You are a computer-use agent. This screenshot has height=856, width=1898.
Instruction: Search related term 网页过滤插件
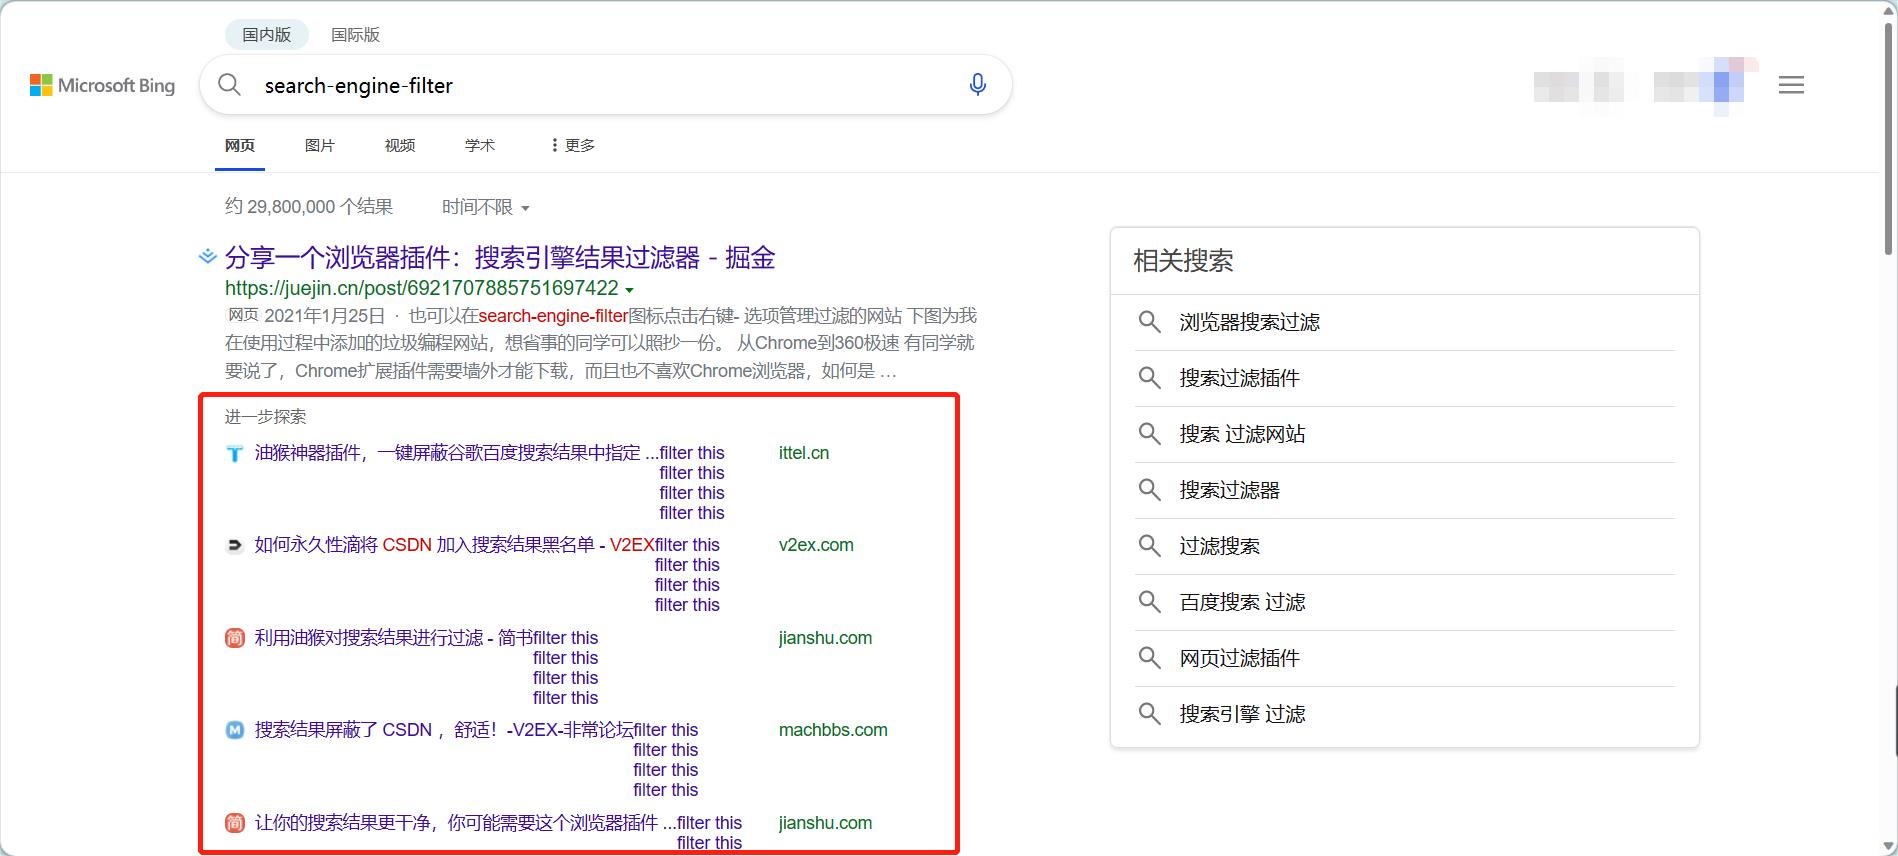(1239, 658)
